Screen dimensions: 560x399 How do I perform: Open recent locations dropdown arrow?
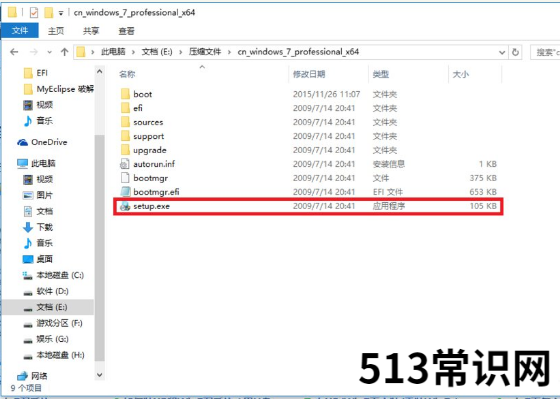tap(49, 53)
